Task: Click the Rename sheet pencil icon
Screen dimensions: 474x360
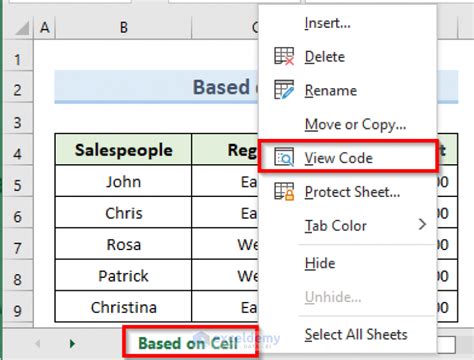Action: (284, 90)
